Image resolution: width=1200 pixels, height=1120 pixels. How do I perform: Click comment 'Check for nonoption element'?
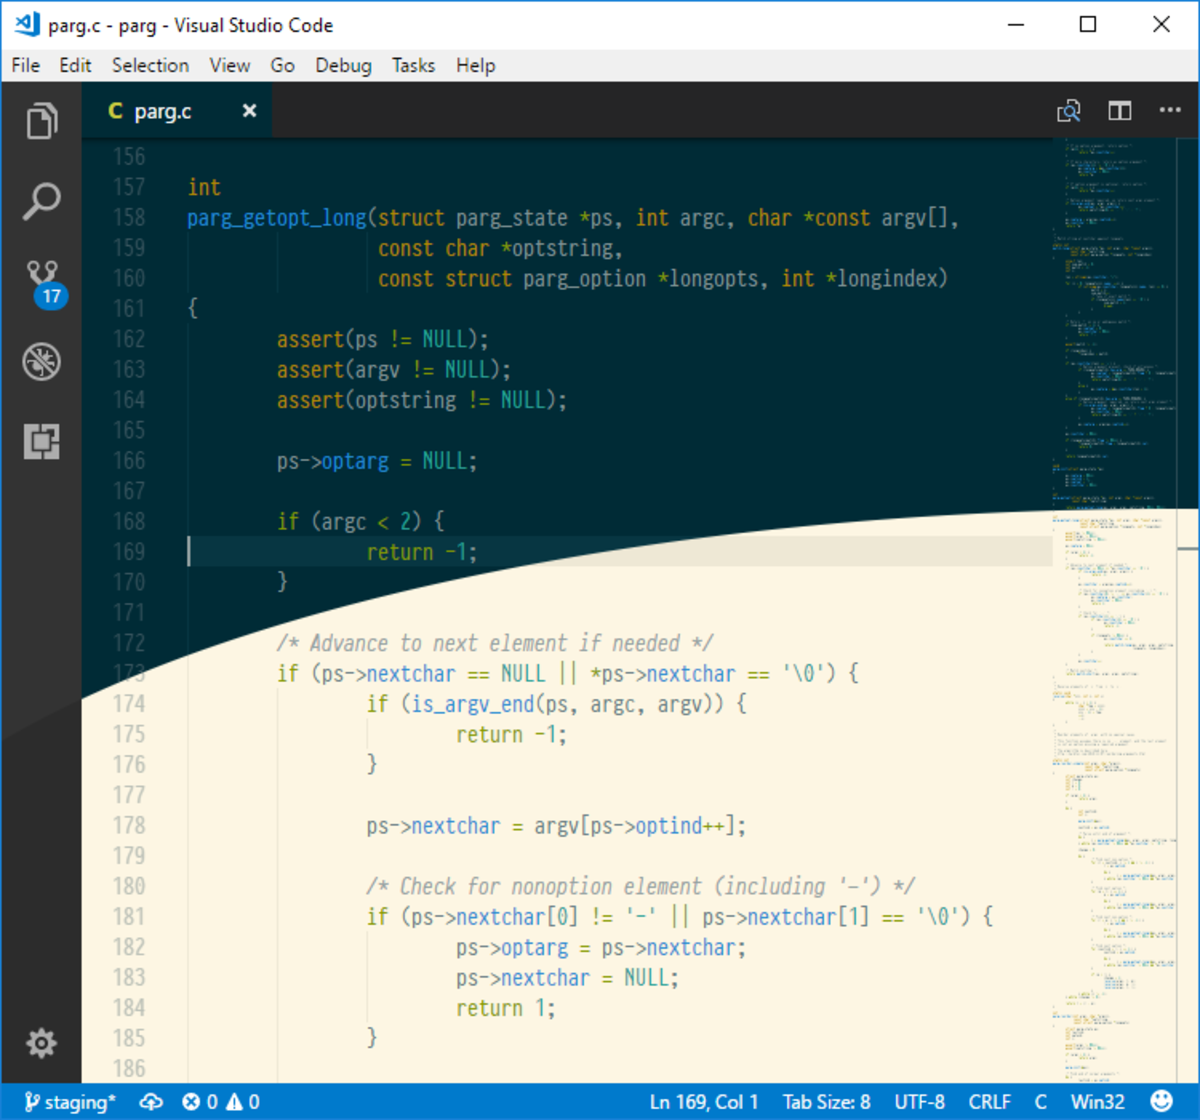pos(641,886)
